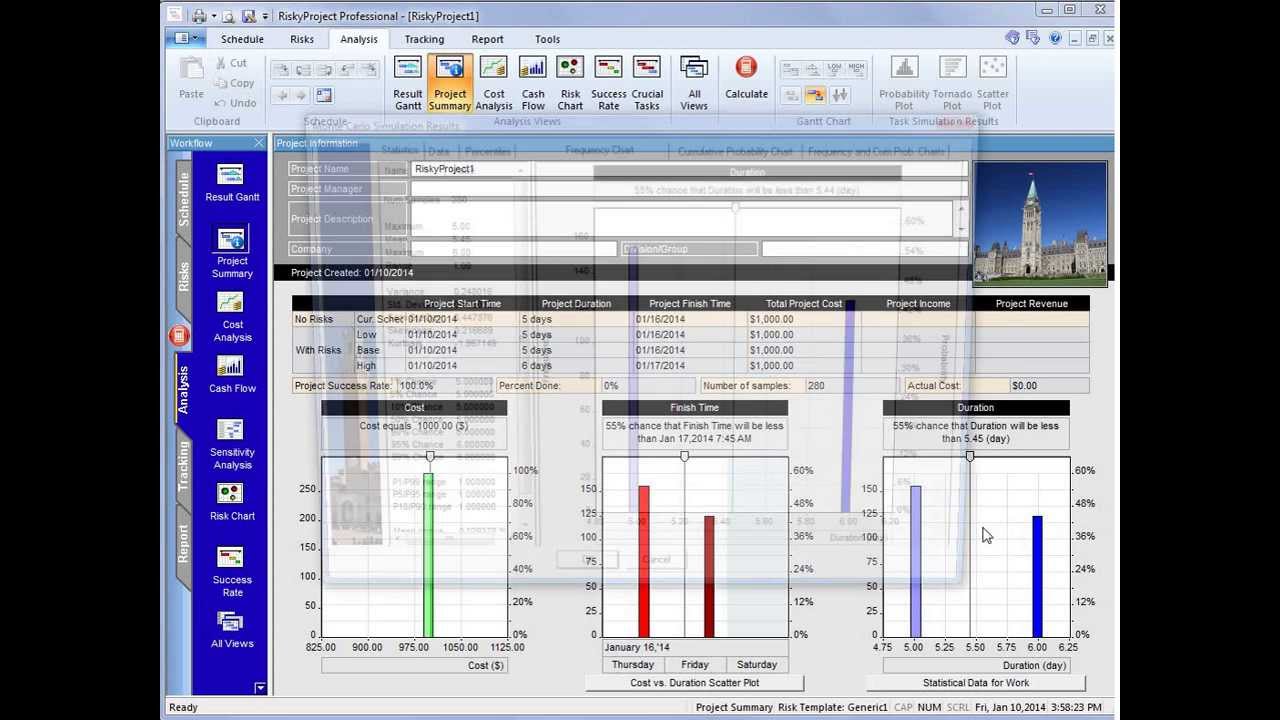Run Calculate from the ribbon

pos(746,79)
